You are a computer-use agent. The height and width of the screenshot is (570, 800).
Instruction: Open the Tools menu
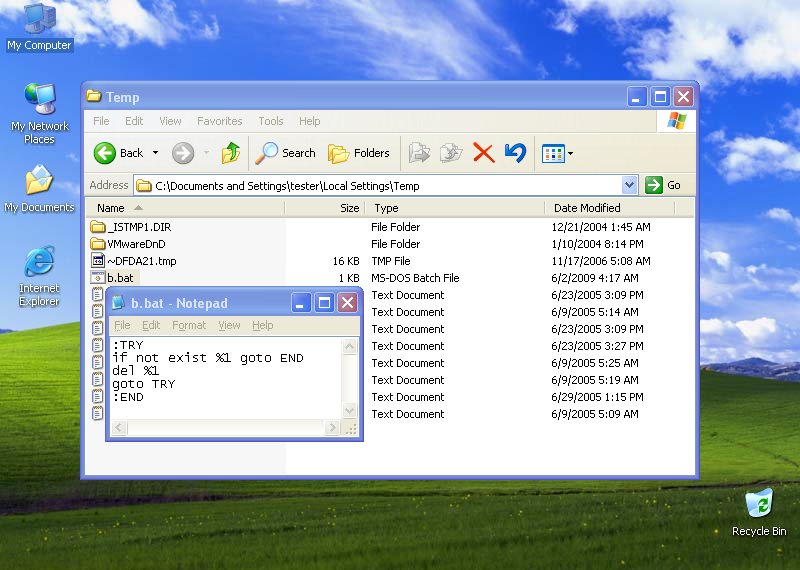click(x=270, y=121)
